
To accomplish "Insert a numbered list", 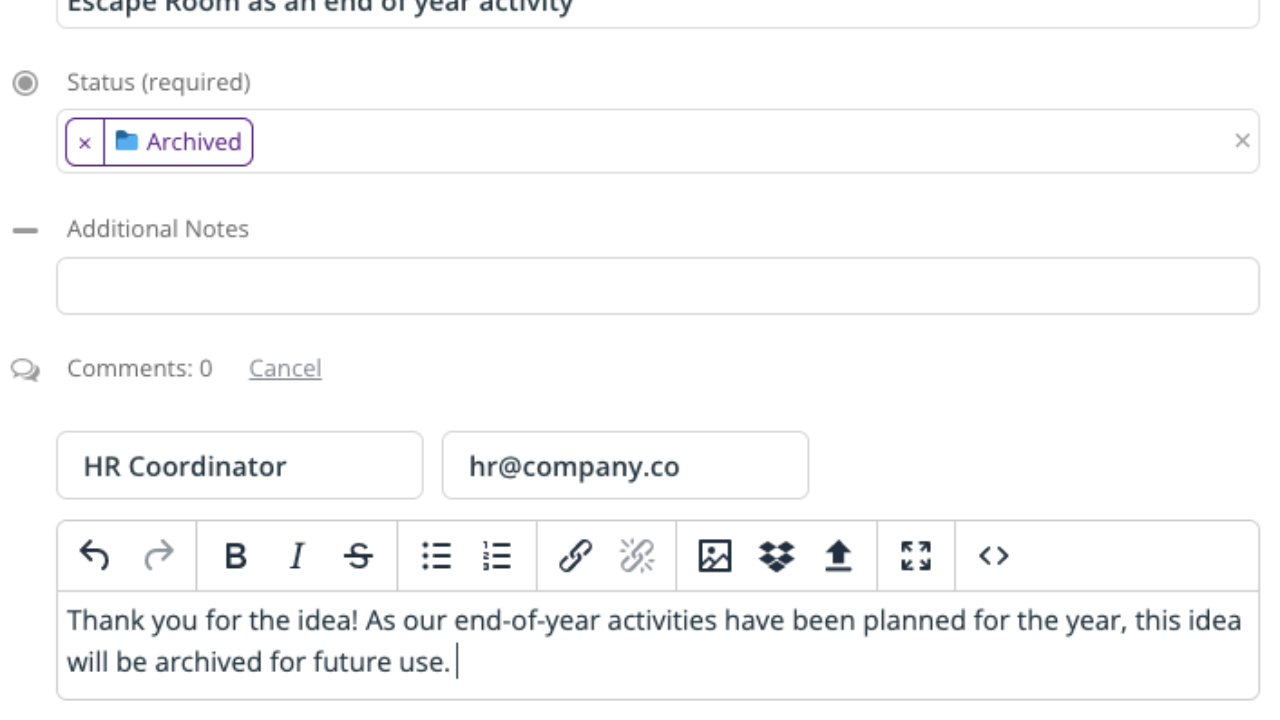I will [497, 555].
